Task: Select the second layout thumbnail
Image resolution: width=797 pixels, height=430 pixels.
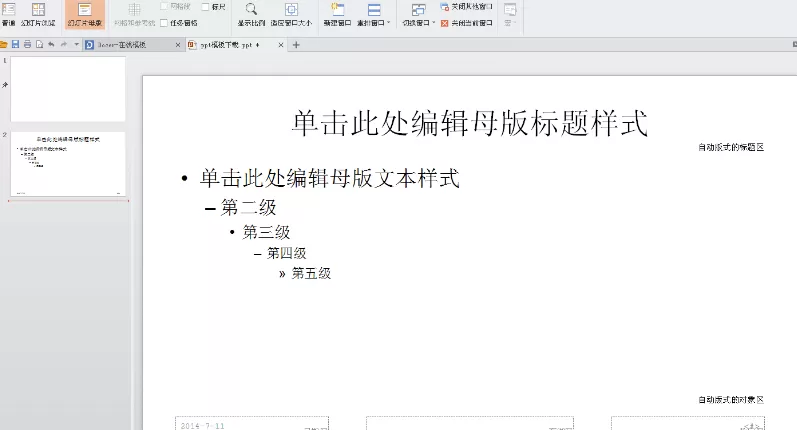Action: 68,164
